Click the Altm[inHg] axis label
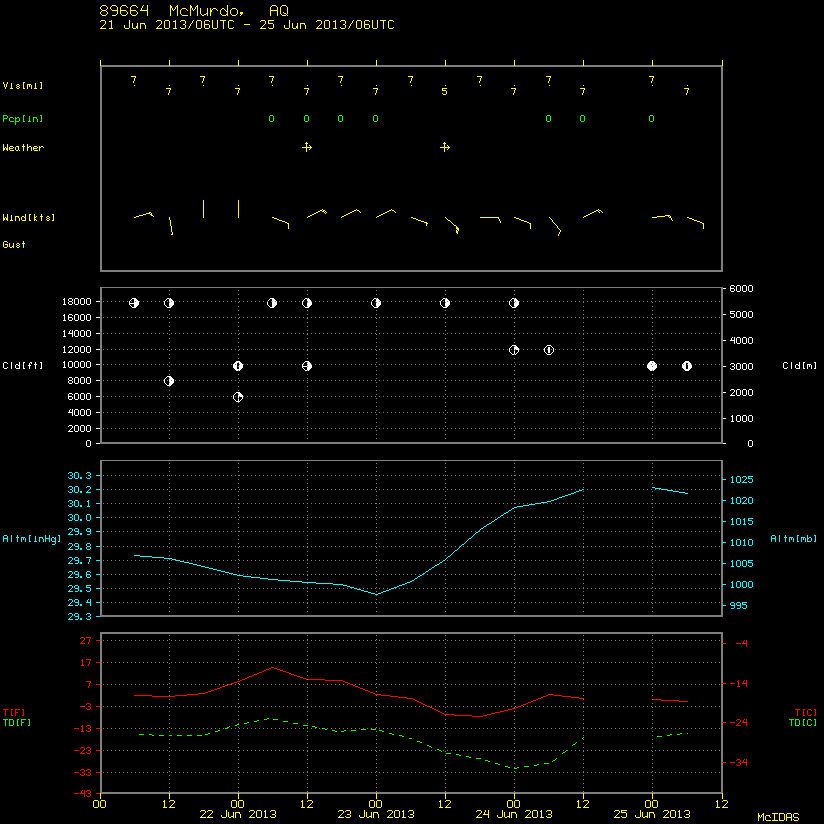The height and width of the screenshot is (824, 824). [32, 539]
